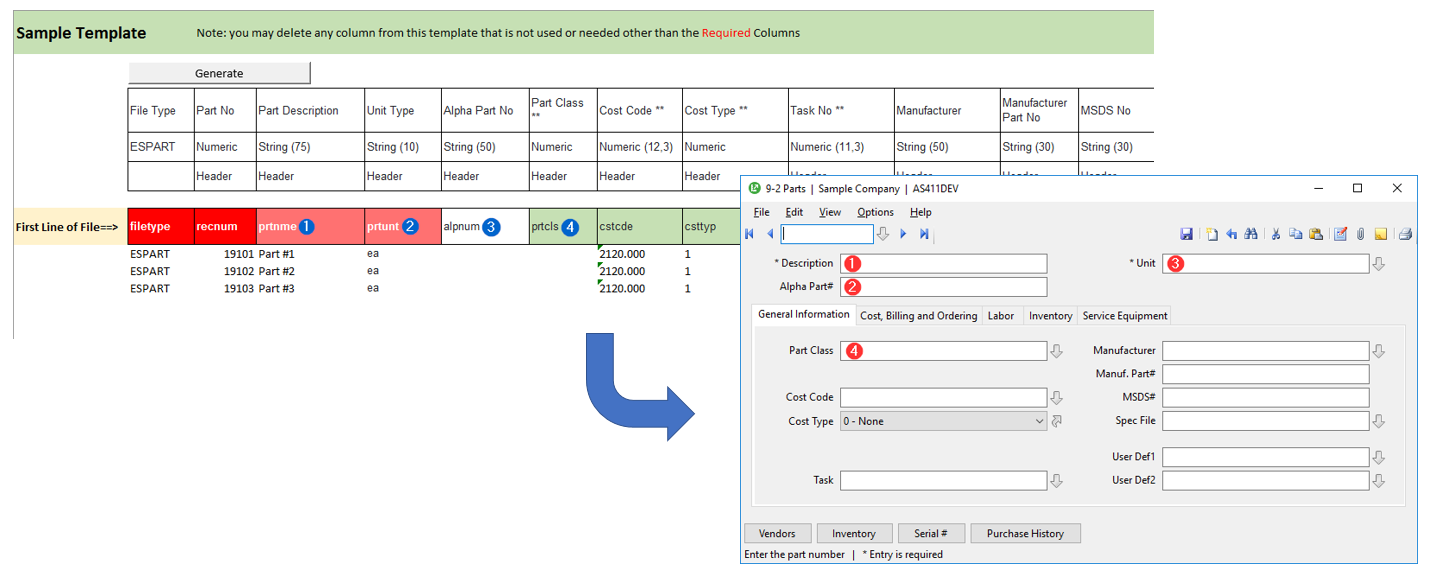
Task: Select the Service Equipment tab
Action: (1124, 316)
